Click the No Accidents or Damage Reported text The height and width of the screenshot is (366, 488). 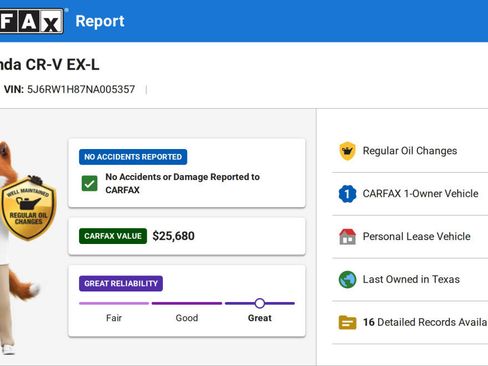183,183
